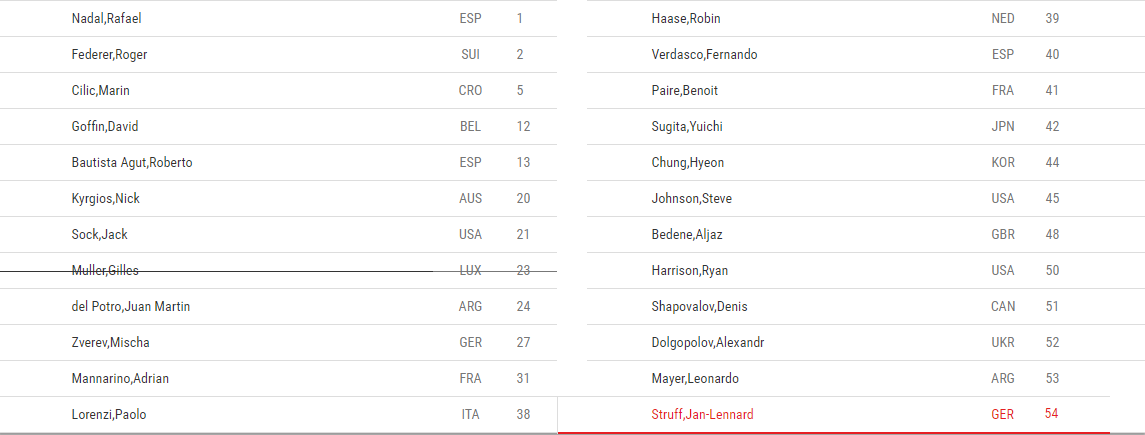Click the Shapovalov, Denis row
This screenshot has height=435, width=1145.
coord(849,307)
